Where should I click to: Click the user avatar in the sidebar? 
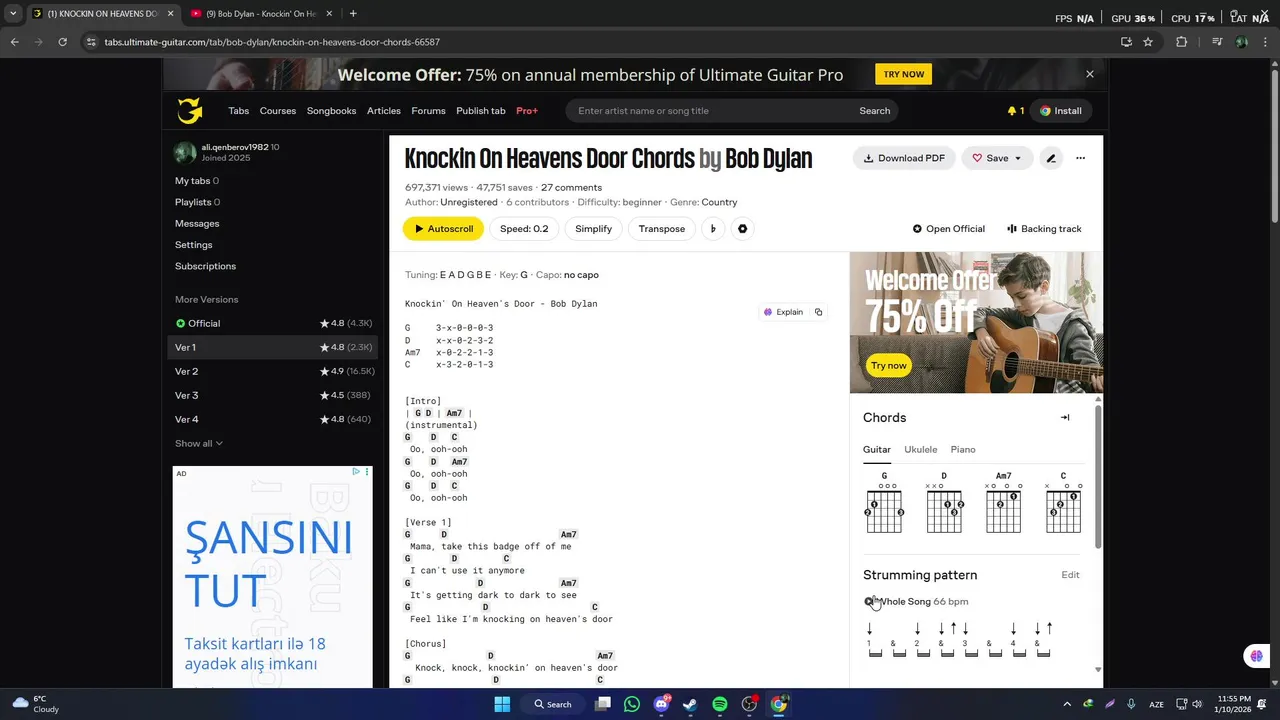click(x=185, y=152)
